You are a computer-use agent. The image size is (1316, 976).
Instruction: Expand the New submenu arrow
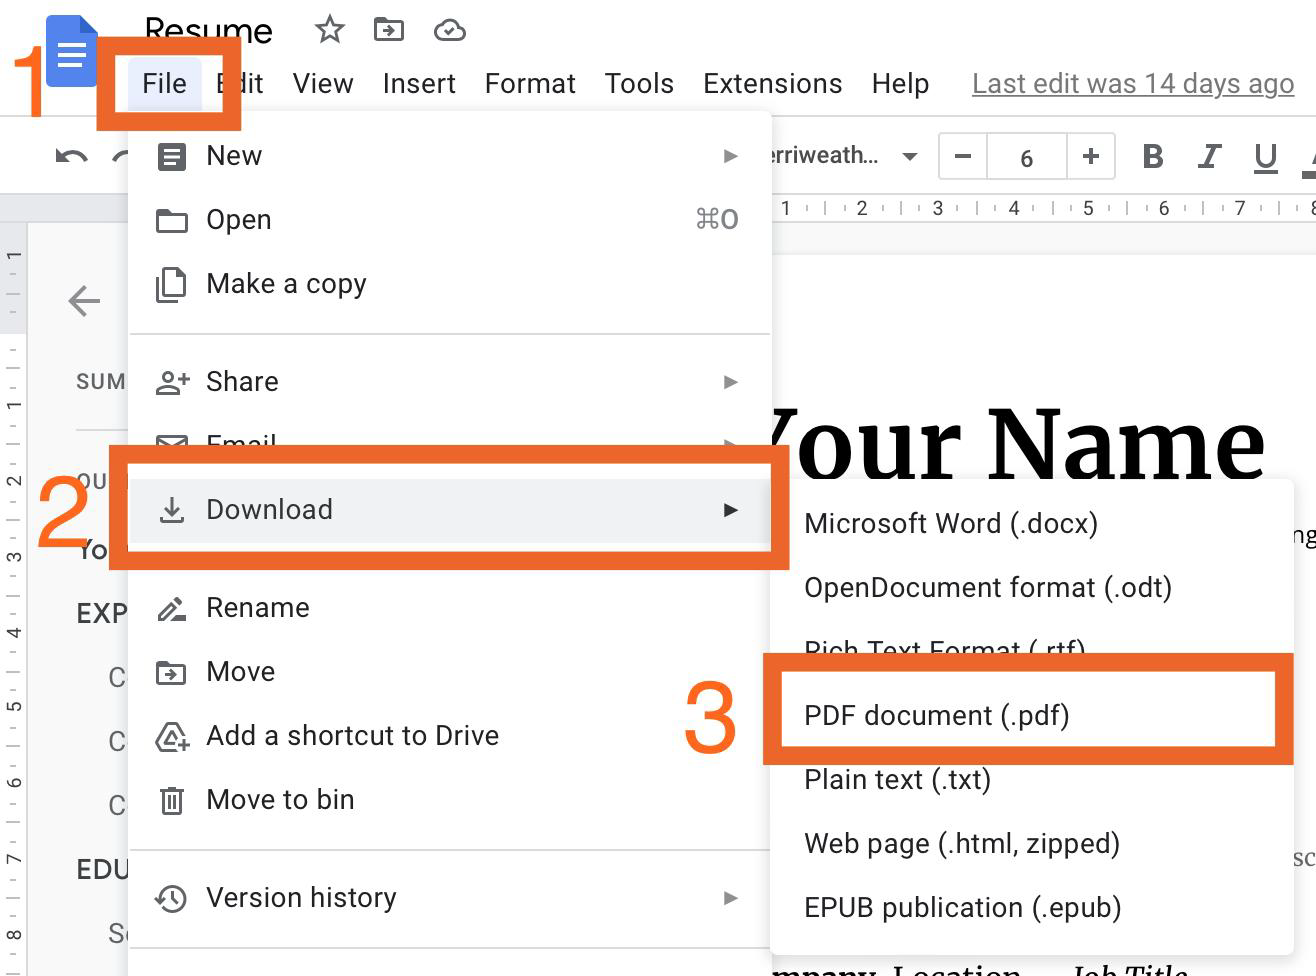731,156
